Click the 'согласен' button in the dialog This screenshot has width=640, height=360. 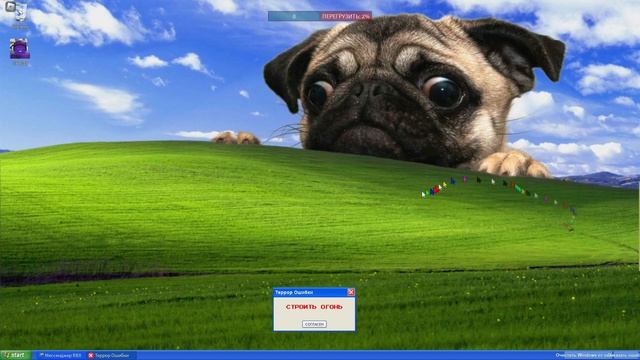[314, 324]
